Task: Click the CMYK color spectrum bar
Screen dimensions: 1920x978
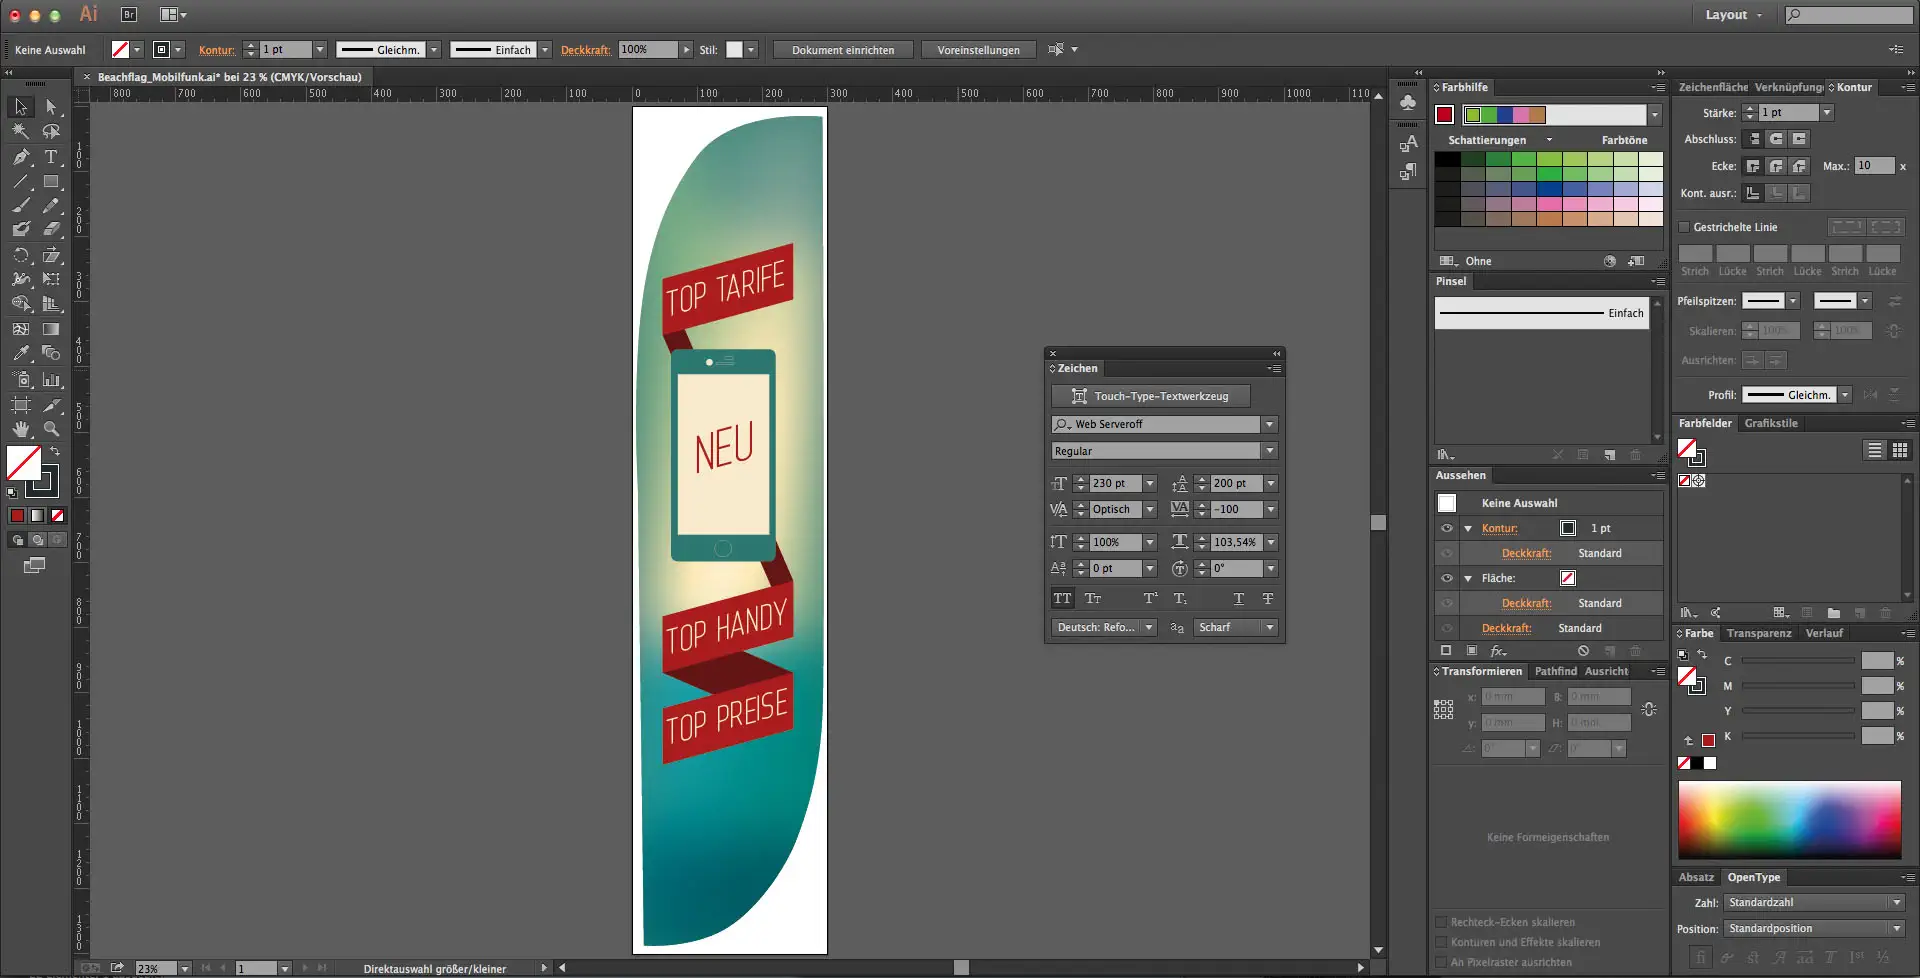Action: coord(1789,819)
